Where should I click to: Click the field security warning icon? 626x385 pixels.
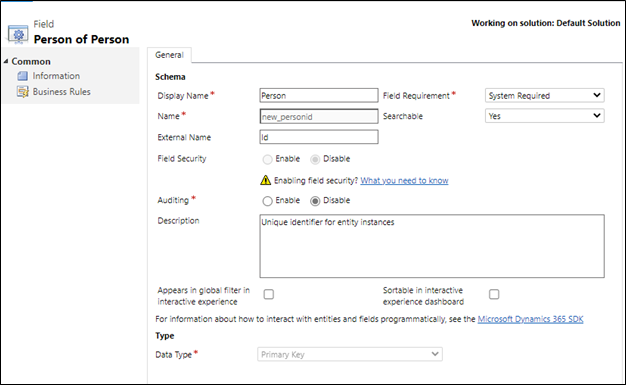click(x=265, y=181)
